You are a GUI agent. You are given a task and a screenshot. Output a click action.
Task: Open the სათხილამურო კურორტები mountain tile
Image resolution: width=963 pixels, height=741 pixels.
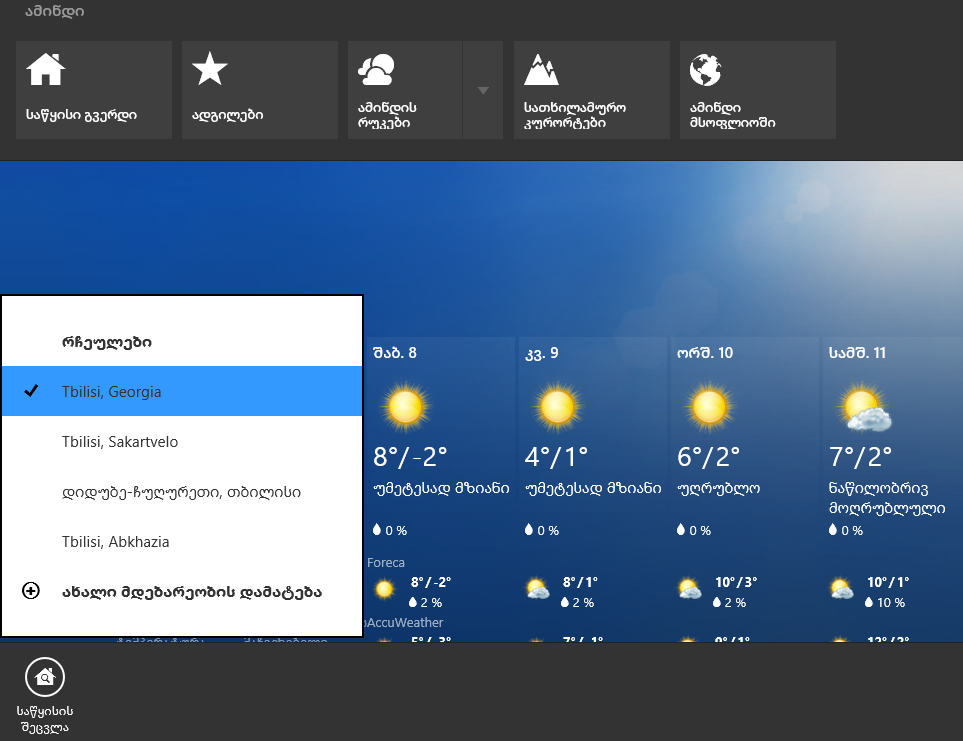click(591, 90)
